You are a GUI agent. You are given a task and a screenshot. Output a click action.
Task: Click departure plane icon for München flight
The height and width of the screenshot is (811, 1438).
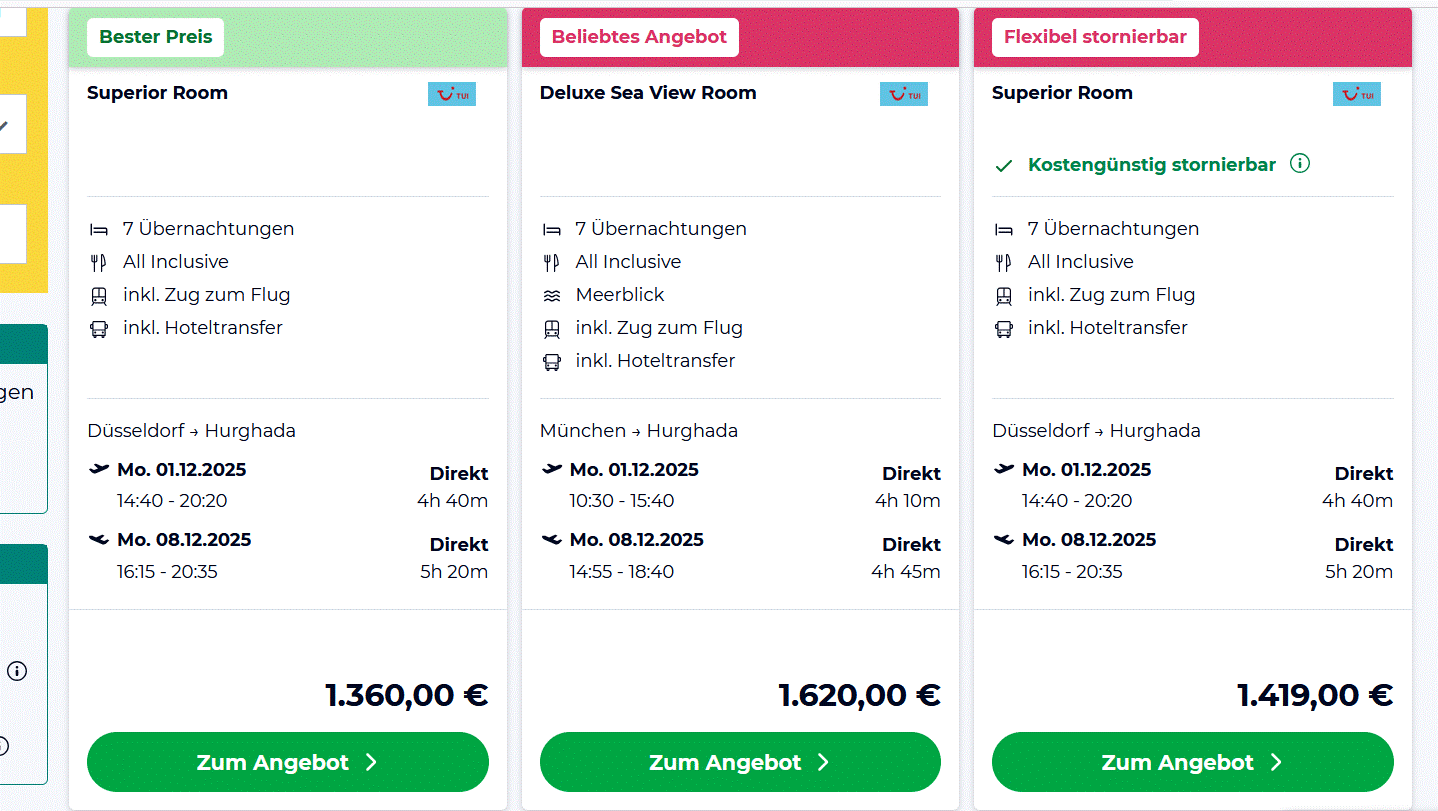coord(551,469)
